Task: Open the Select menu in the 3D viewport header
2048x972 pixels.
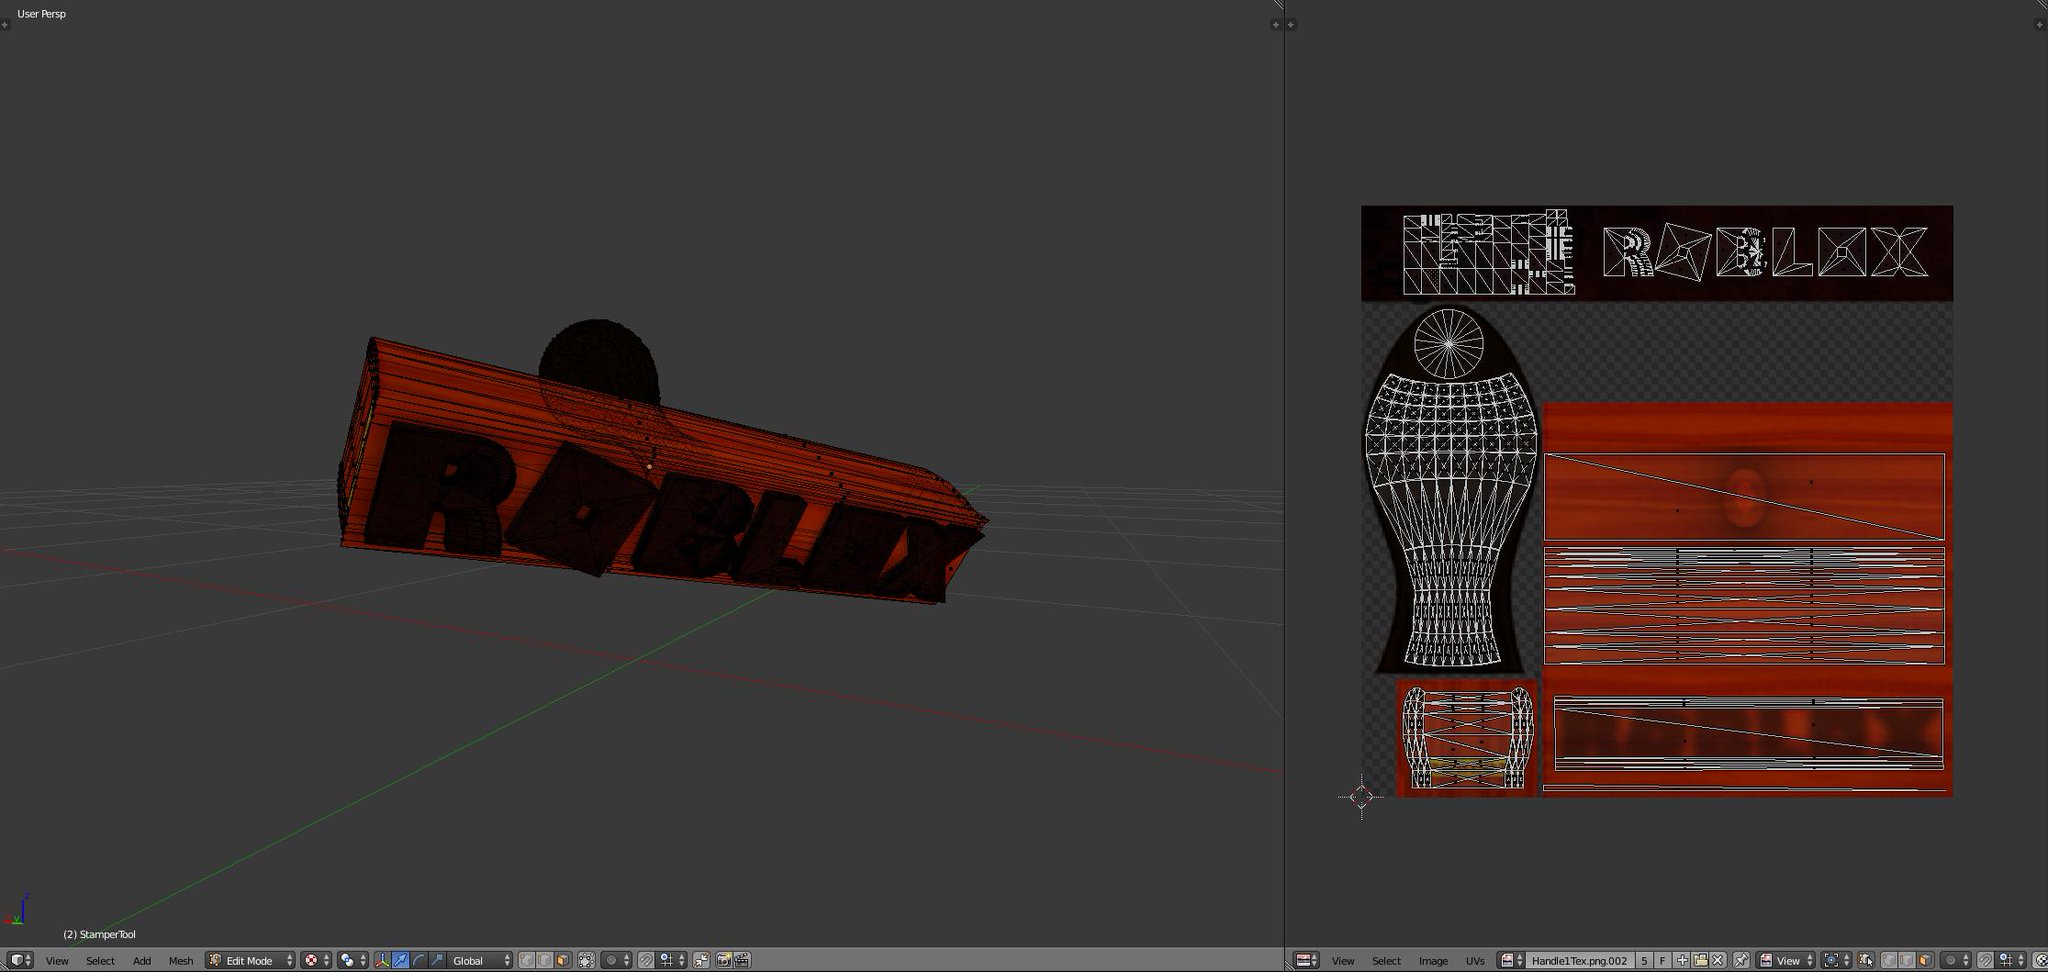Action: click(x=100, y=961)
